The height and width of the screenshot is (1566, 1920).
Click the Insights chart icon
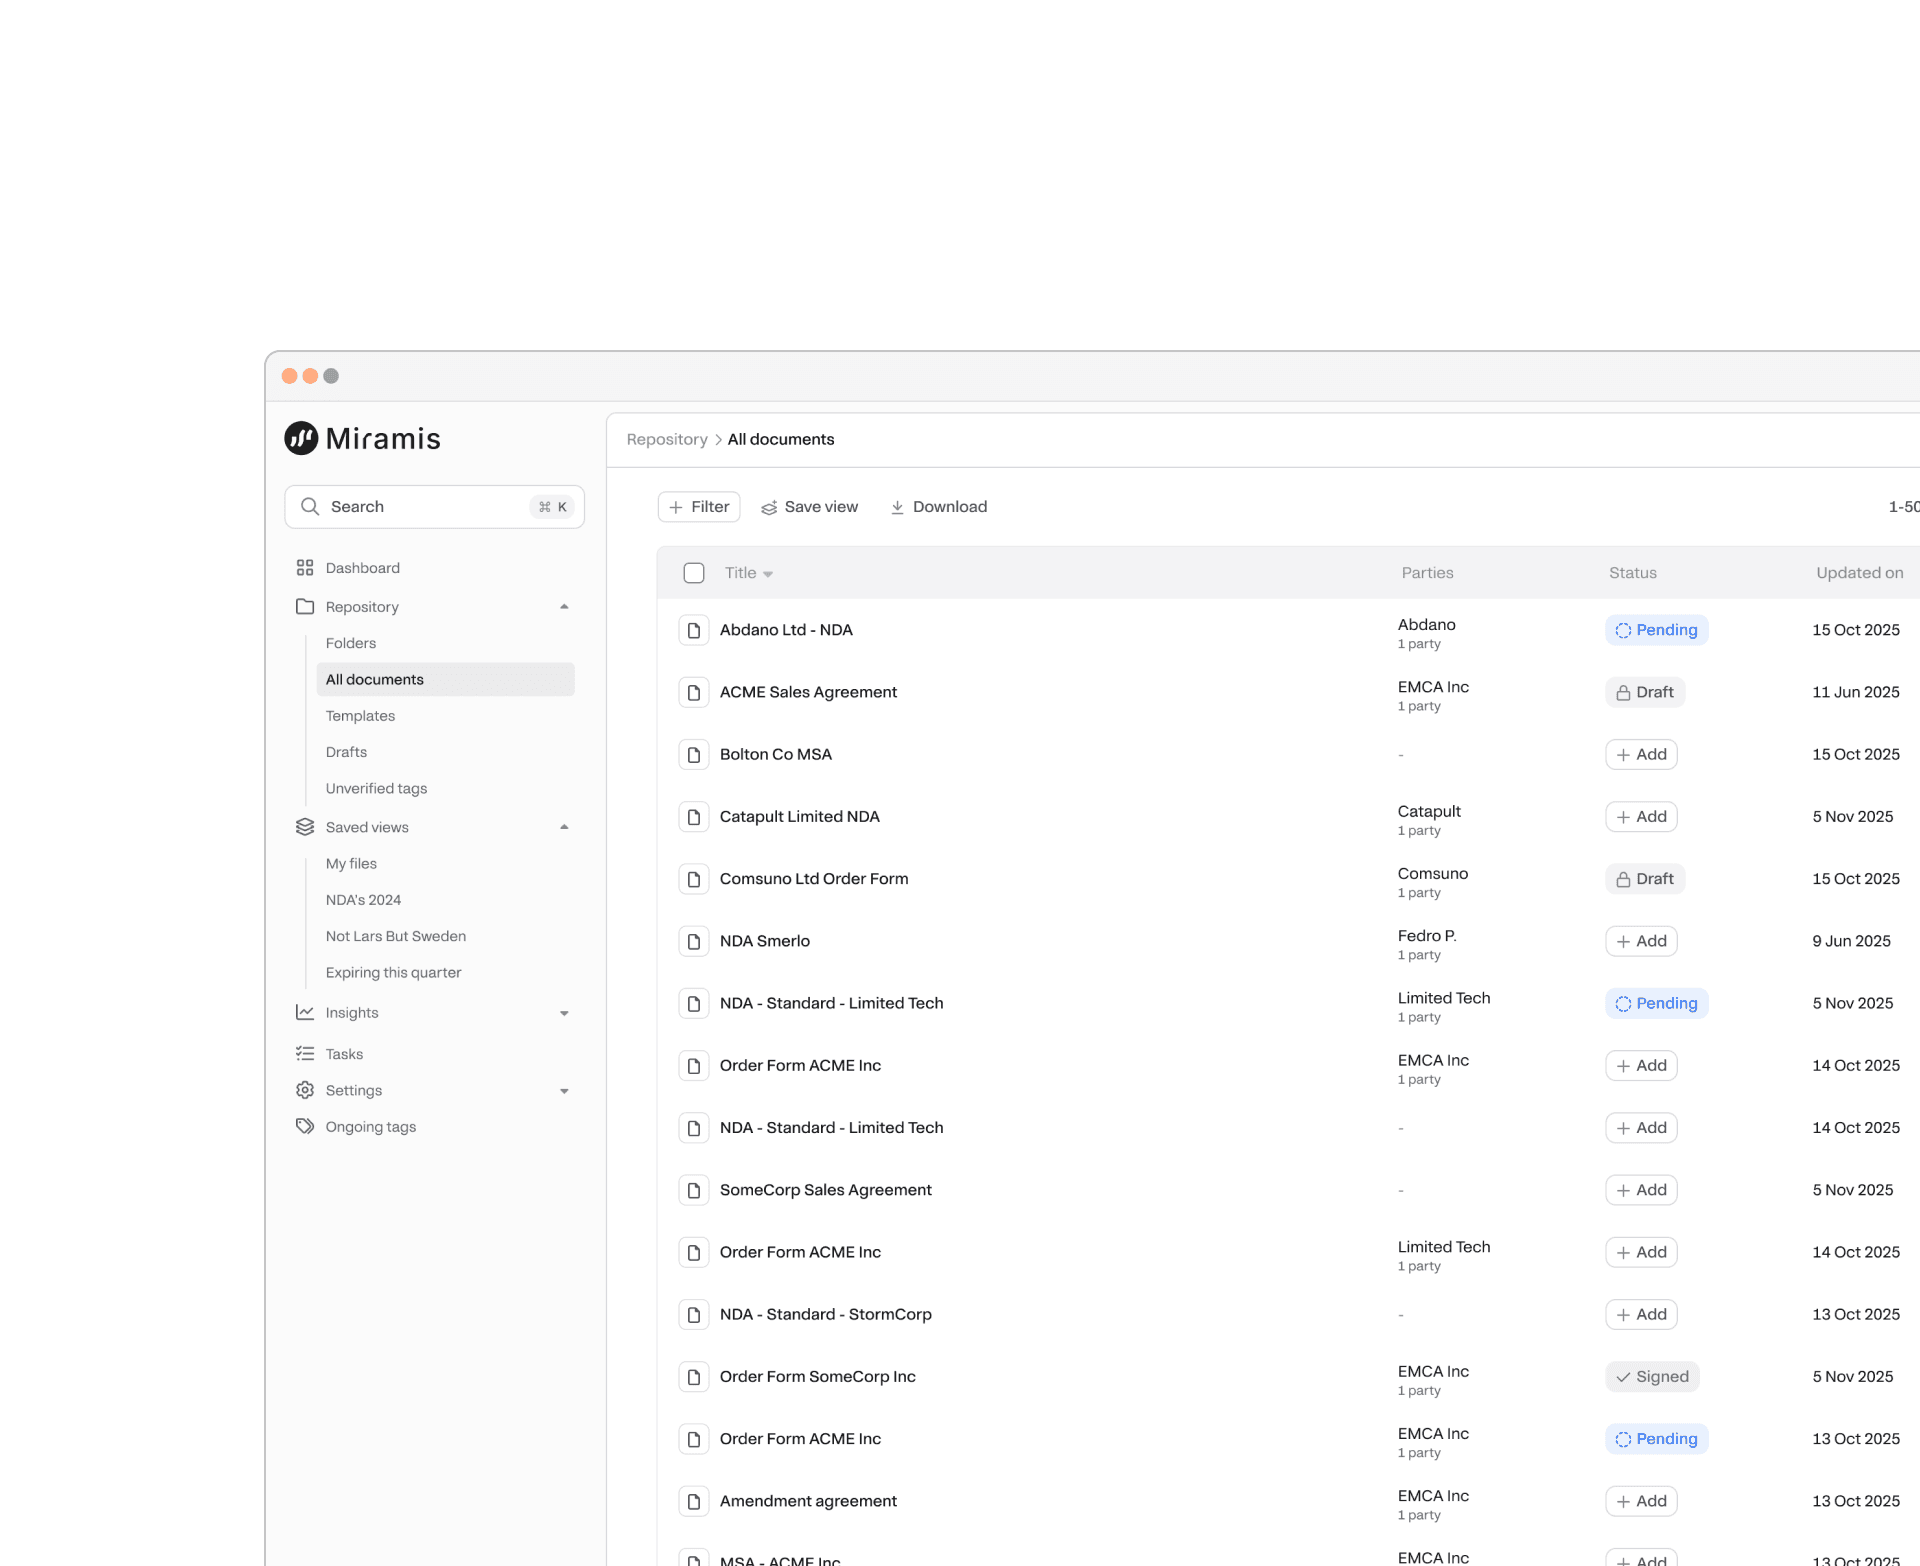point(305,1013)
